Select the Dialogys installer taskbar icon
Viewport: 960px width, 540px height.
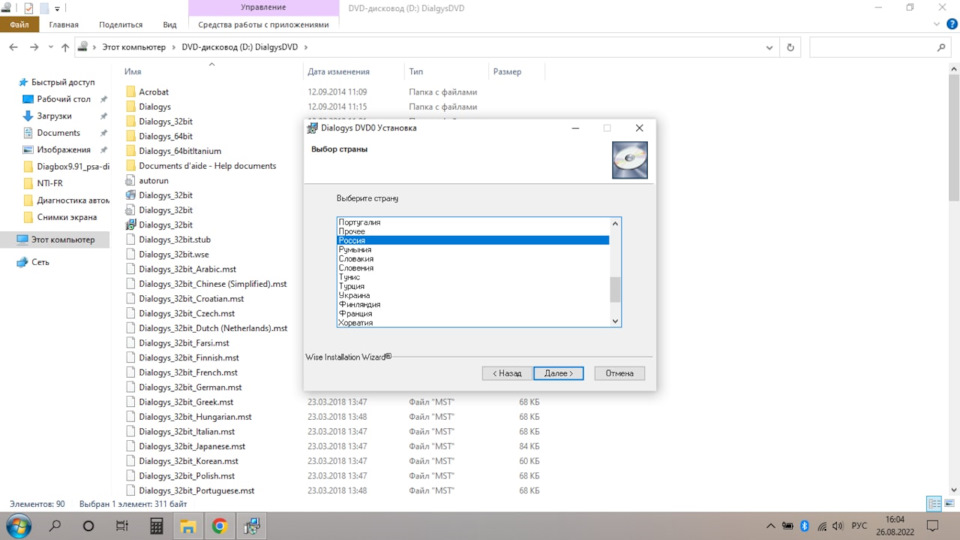252,526
